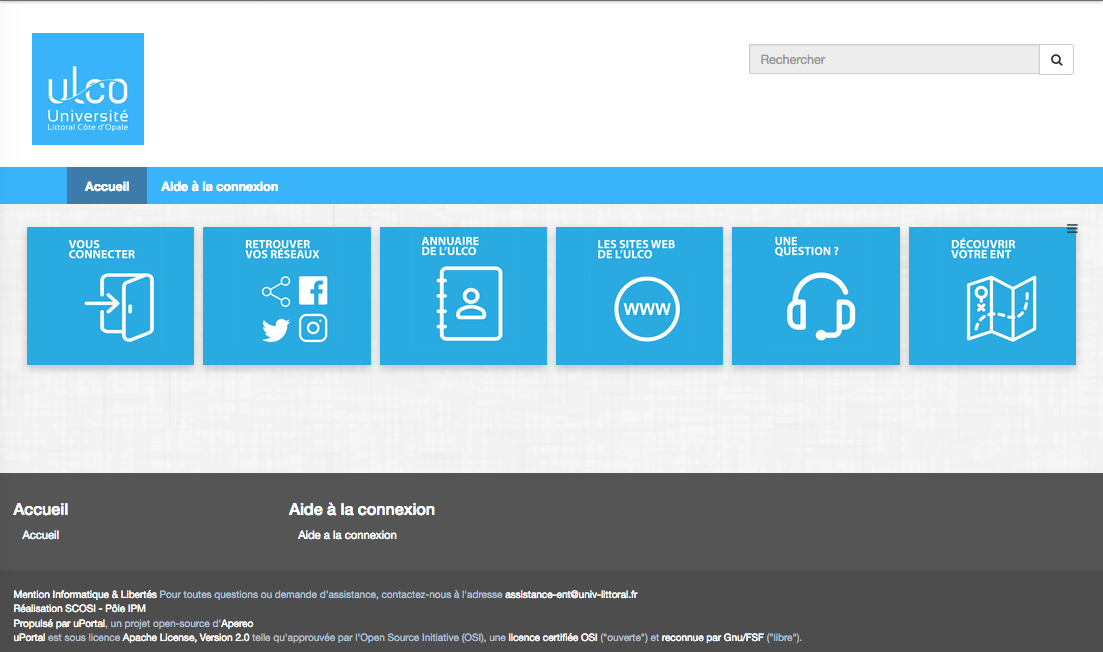Open the map icon for Découvrir votre ENT

pos(1001,309)
